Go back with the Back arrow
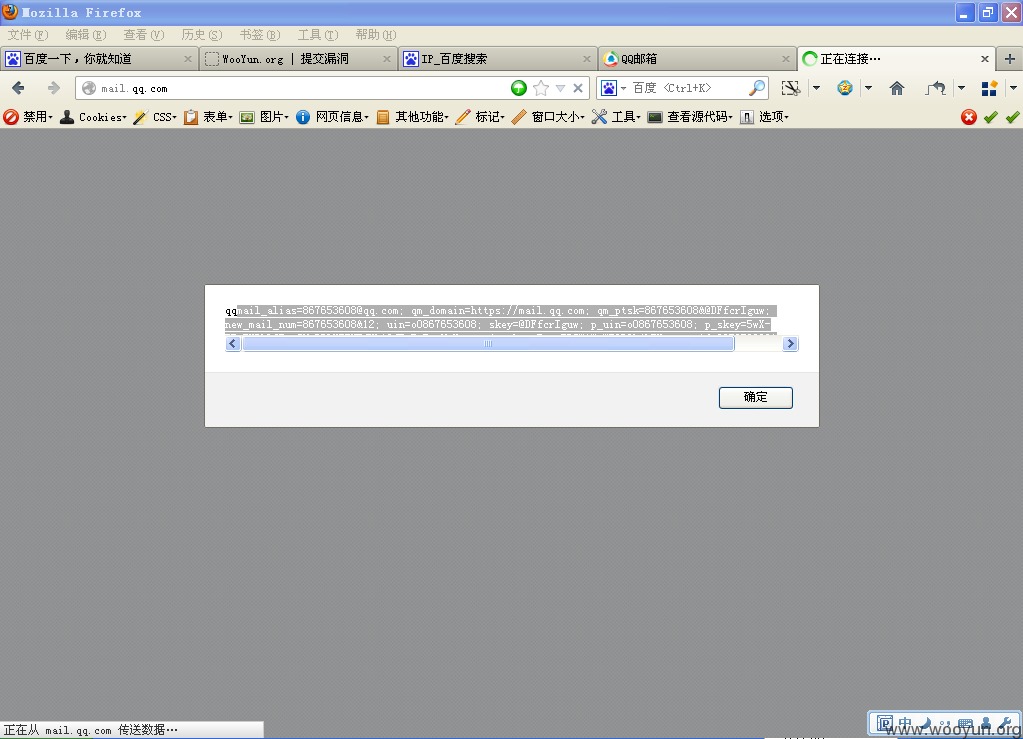Image resolution: width=1023 pixels, height=739 pixels. (x=18, y=87)
